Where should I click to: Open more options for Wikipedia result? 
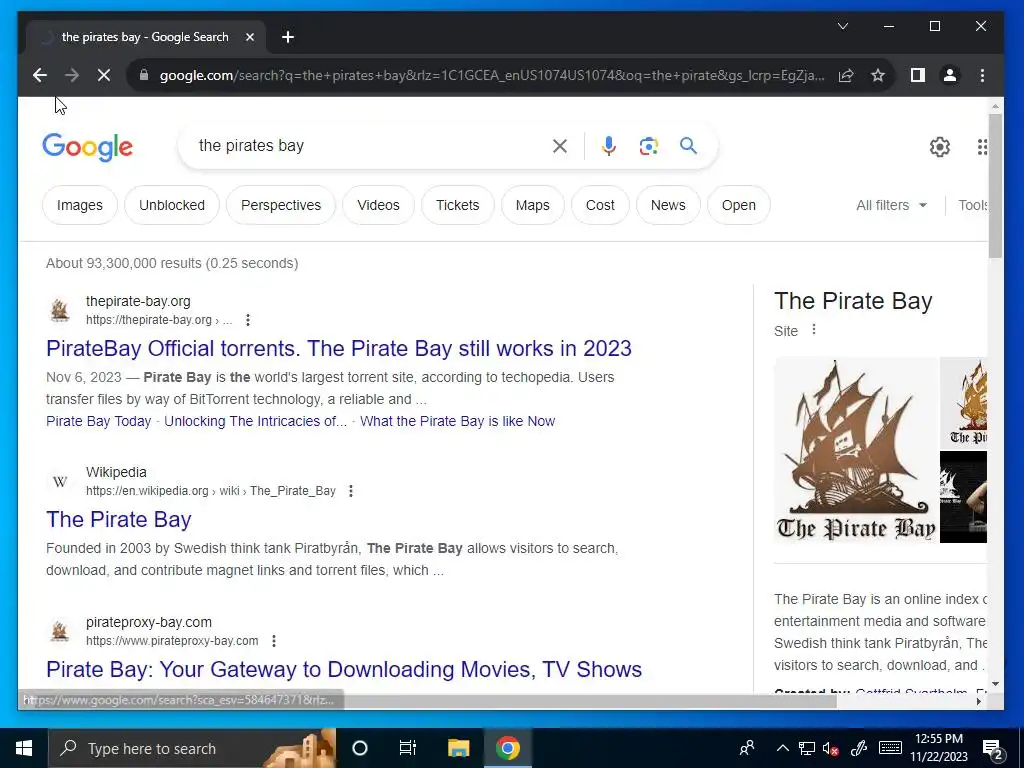(351, 491)
